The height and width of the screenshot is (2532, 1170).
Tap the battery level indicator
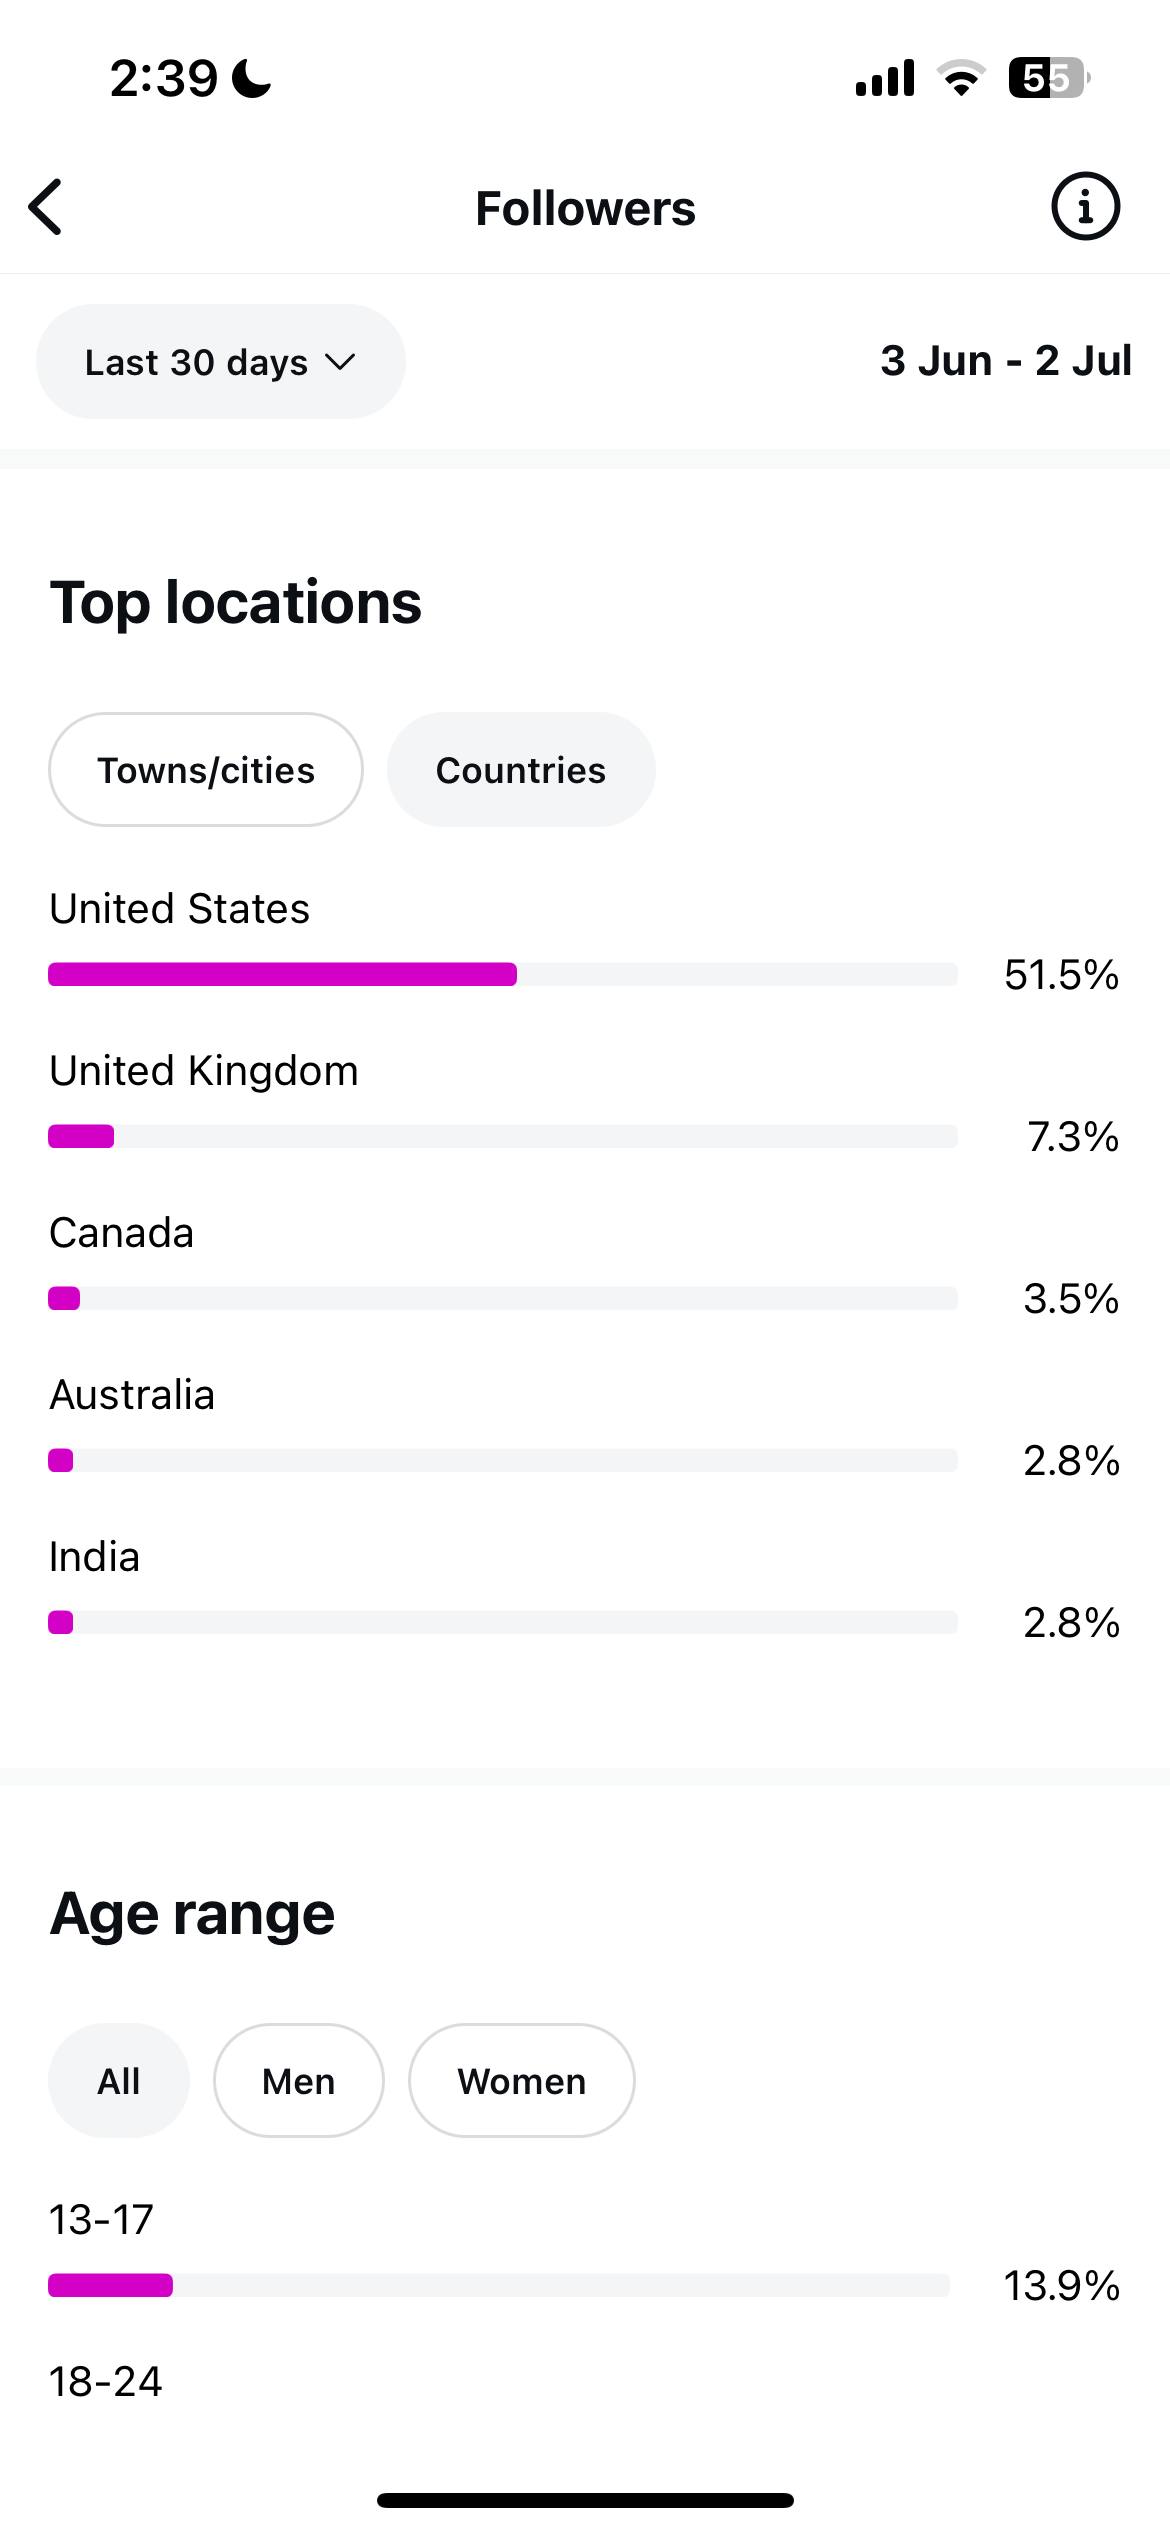click(1048, 78)
